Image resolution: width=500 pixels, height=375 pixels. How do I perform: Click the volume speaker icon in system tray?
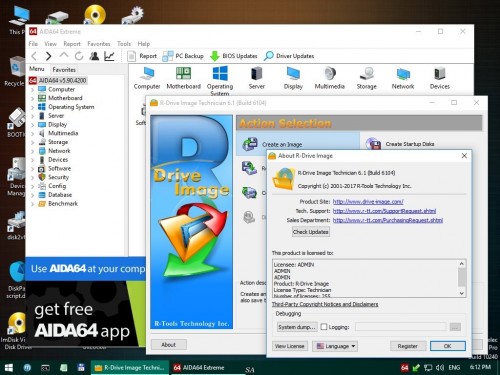point(440,368)
